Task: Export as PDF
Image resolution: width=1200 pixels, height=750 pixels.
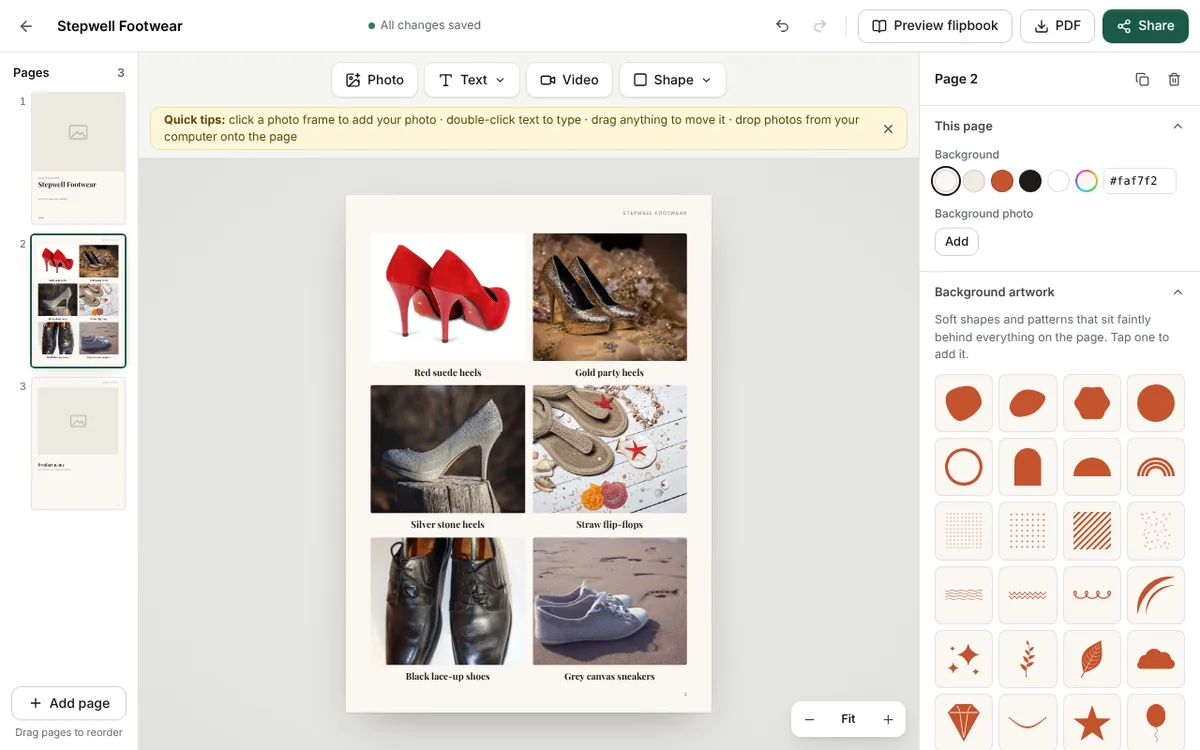Action: coord(1057,26)
